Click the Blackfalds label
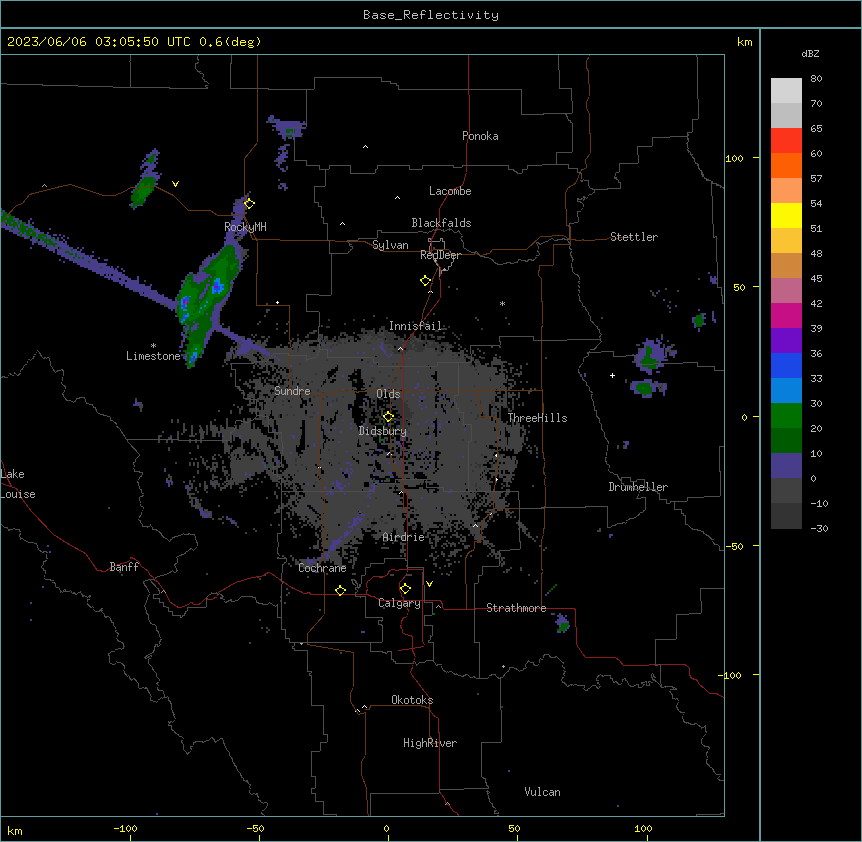The width and height of the screenshot is (862, 842). pos(441,223)
